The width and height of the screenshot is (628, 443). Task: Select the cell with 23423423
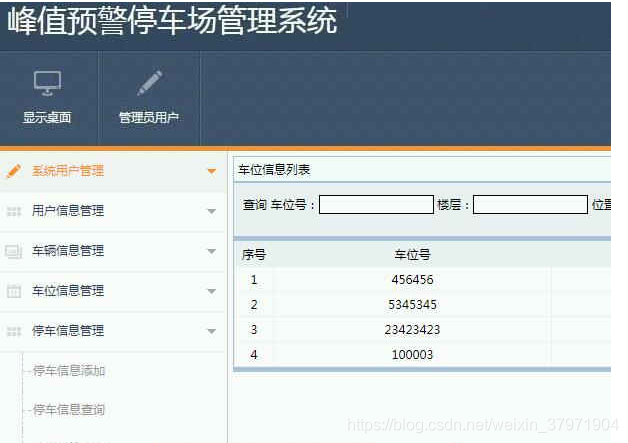pos(412,330)
